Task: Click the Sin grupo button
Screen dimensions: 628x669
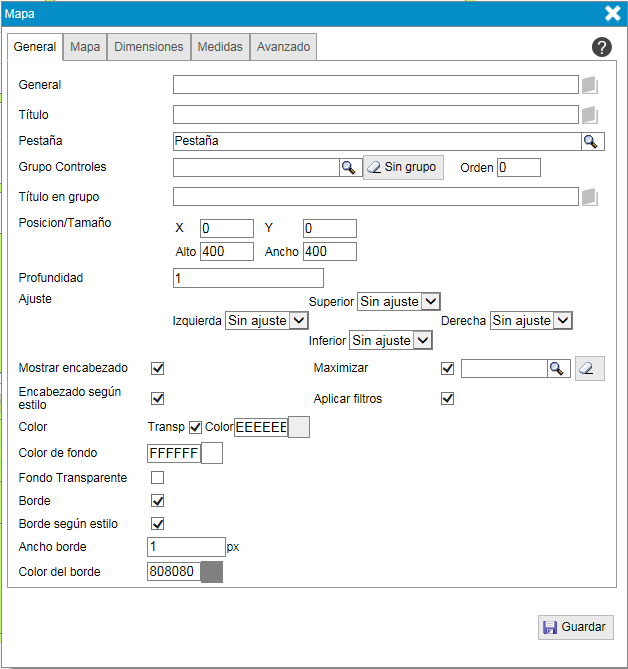Action: click(x=402, y=167)
